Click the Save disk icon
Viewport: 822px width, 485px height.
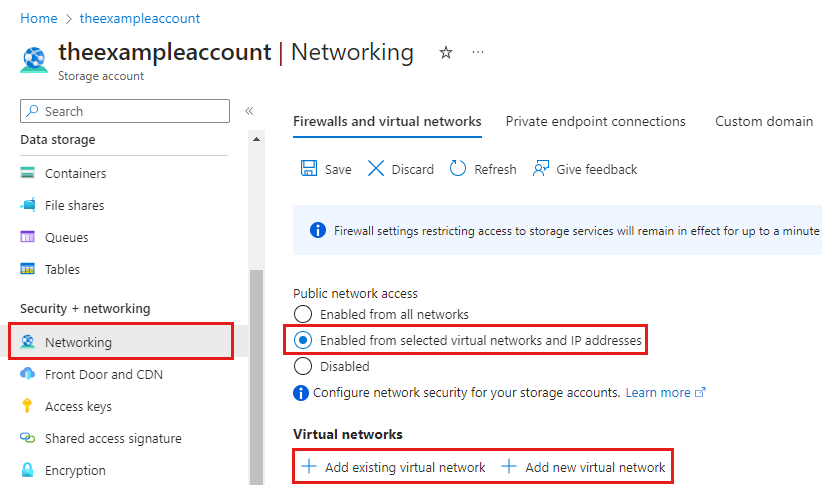(309, 169)
